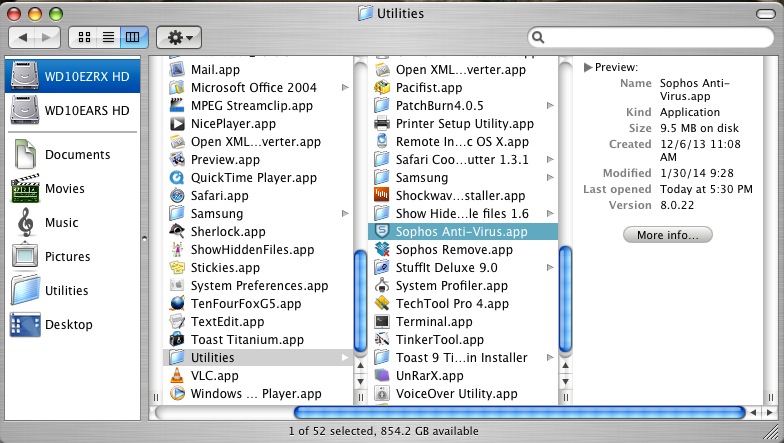Select WD10EARS HD drive icon in sidebar
The width and height of the screenshot is (784, 443).
tap(24, 110)
